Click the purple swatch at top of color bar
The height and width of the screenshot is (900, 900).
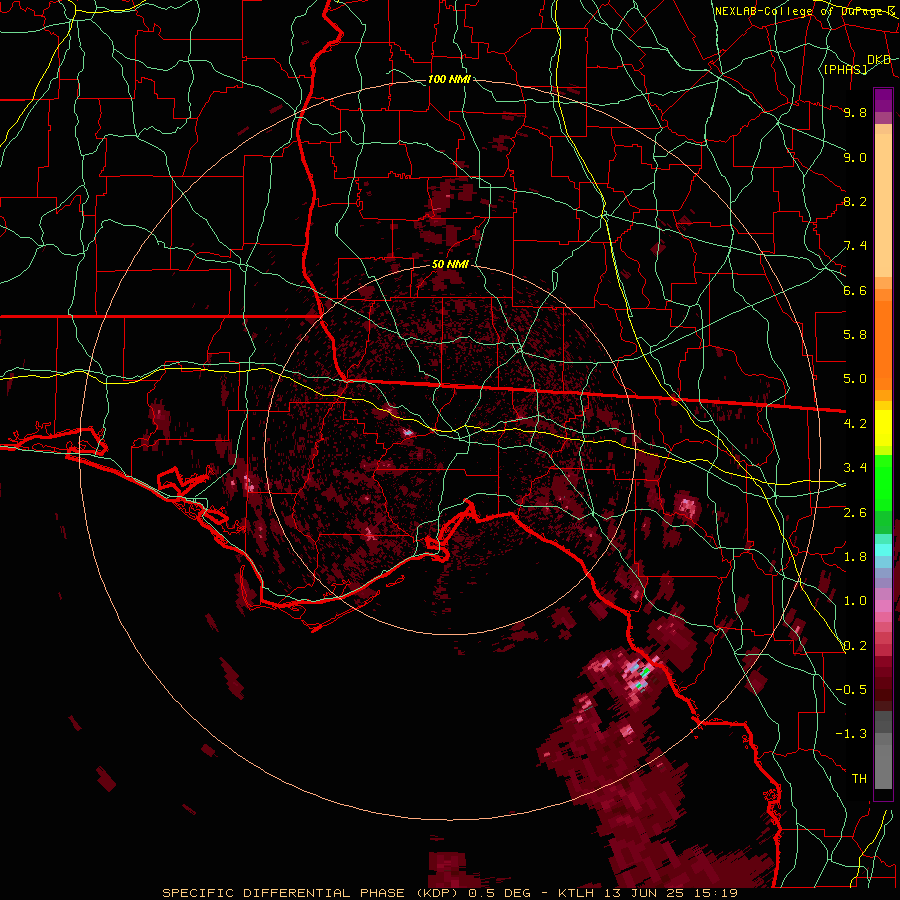coord(883,101)
